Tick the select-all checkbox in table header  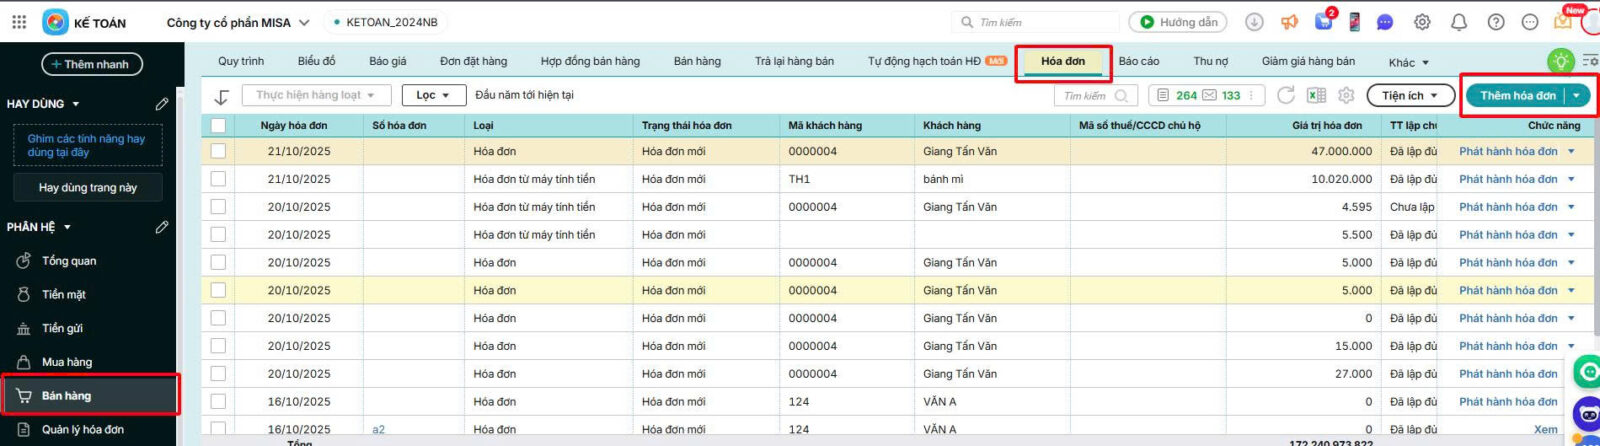tap(218, 125)
